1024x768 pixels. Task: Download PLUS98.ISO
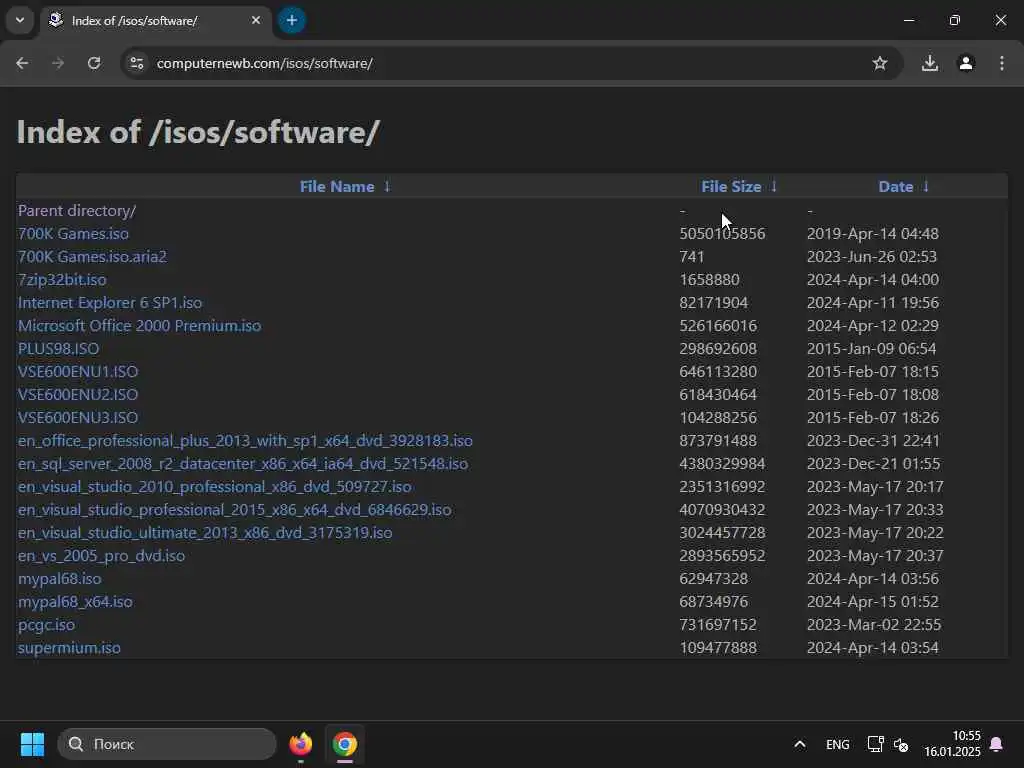point(58,349)
